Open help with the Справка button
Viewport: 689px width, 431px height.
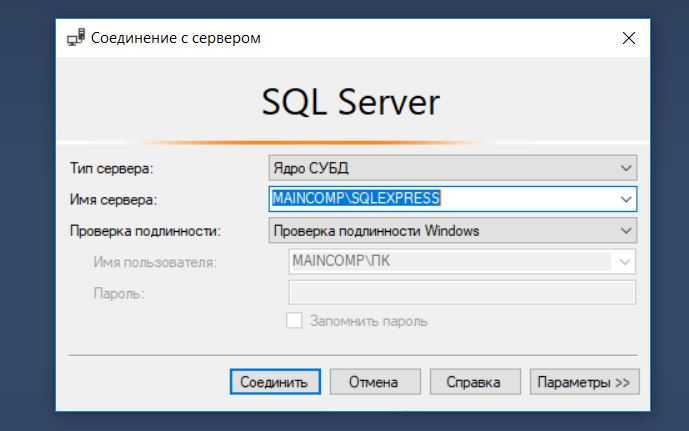click(x=475, y=382)
